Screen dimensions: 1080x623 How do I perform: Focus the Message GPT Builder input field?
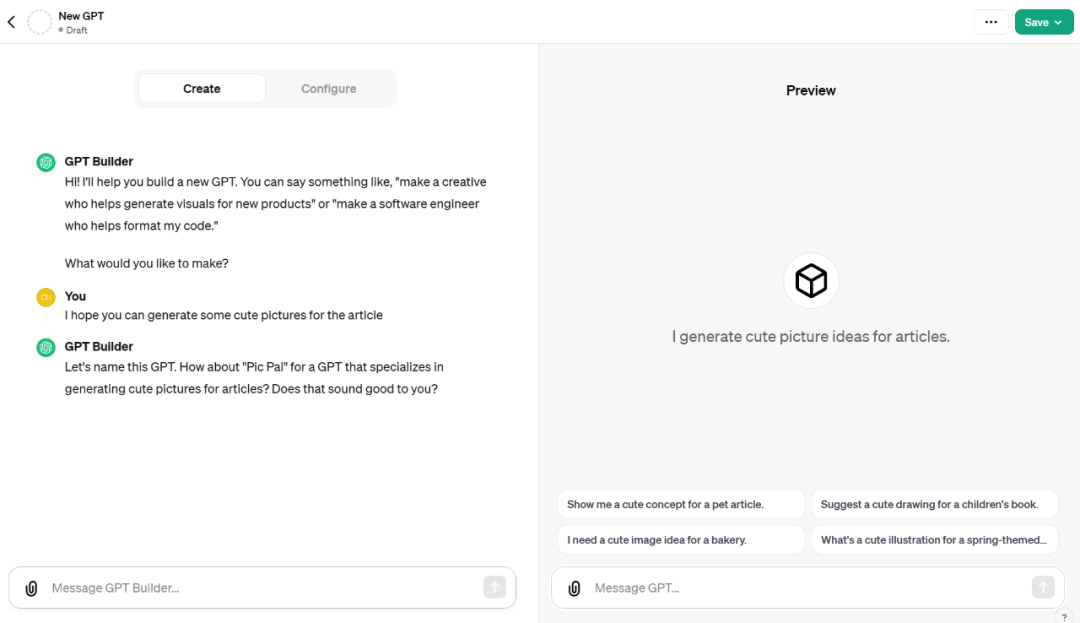tap(260, 588)
